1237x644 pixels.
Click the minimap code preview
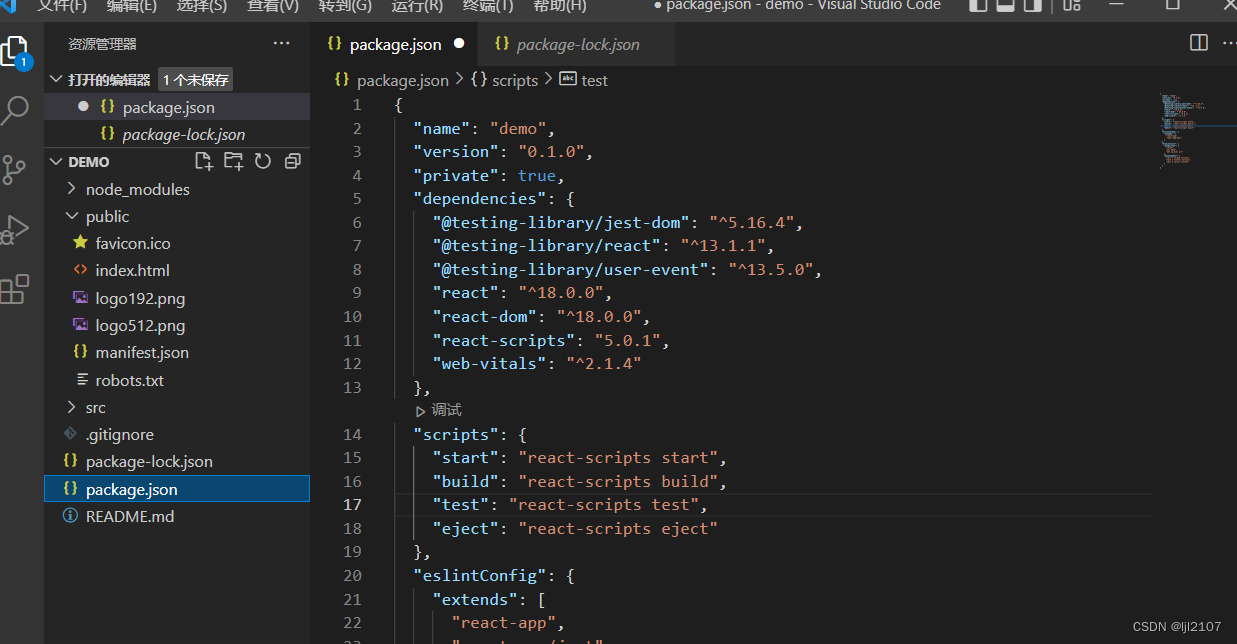pos(1185,130)
